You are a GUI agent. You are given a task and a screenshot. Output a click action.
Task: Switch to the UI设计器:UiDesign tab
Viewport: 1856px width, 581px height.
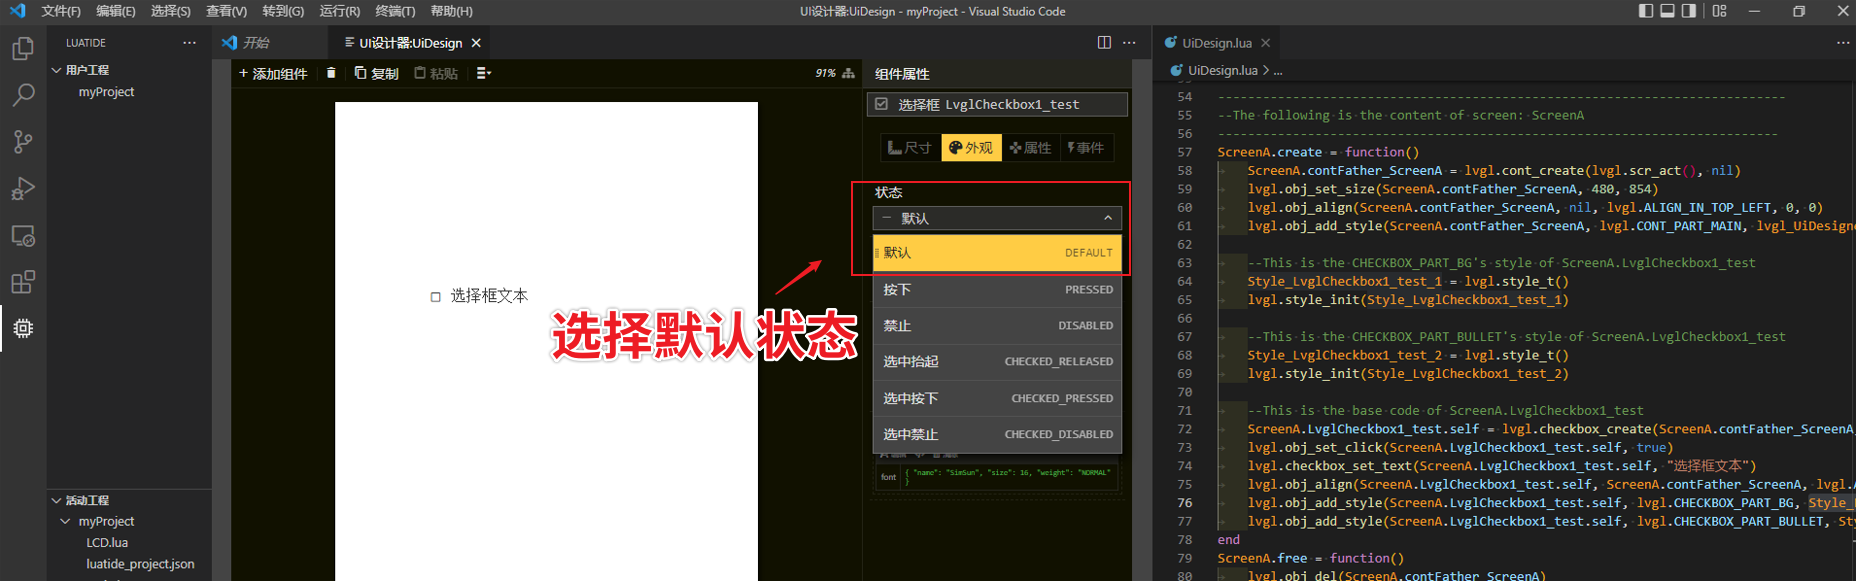coord(412,43)
